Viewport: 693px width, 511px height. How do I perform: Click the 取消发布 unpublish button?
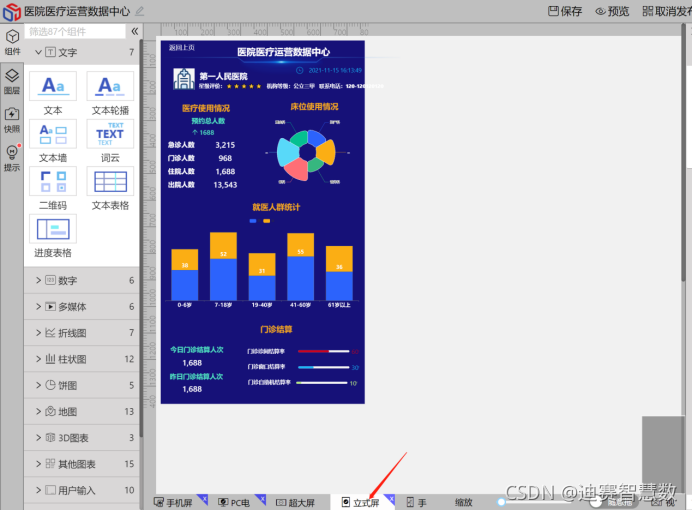pos(667,11)
